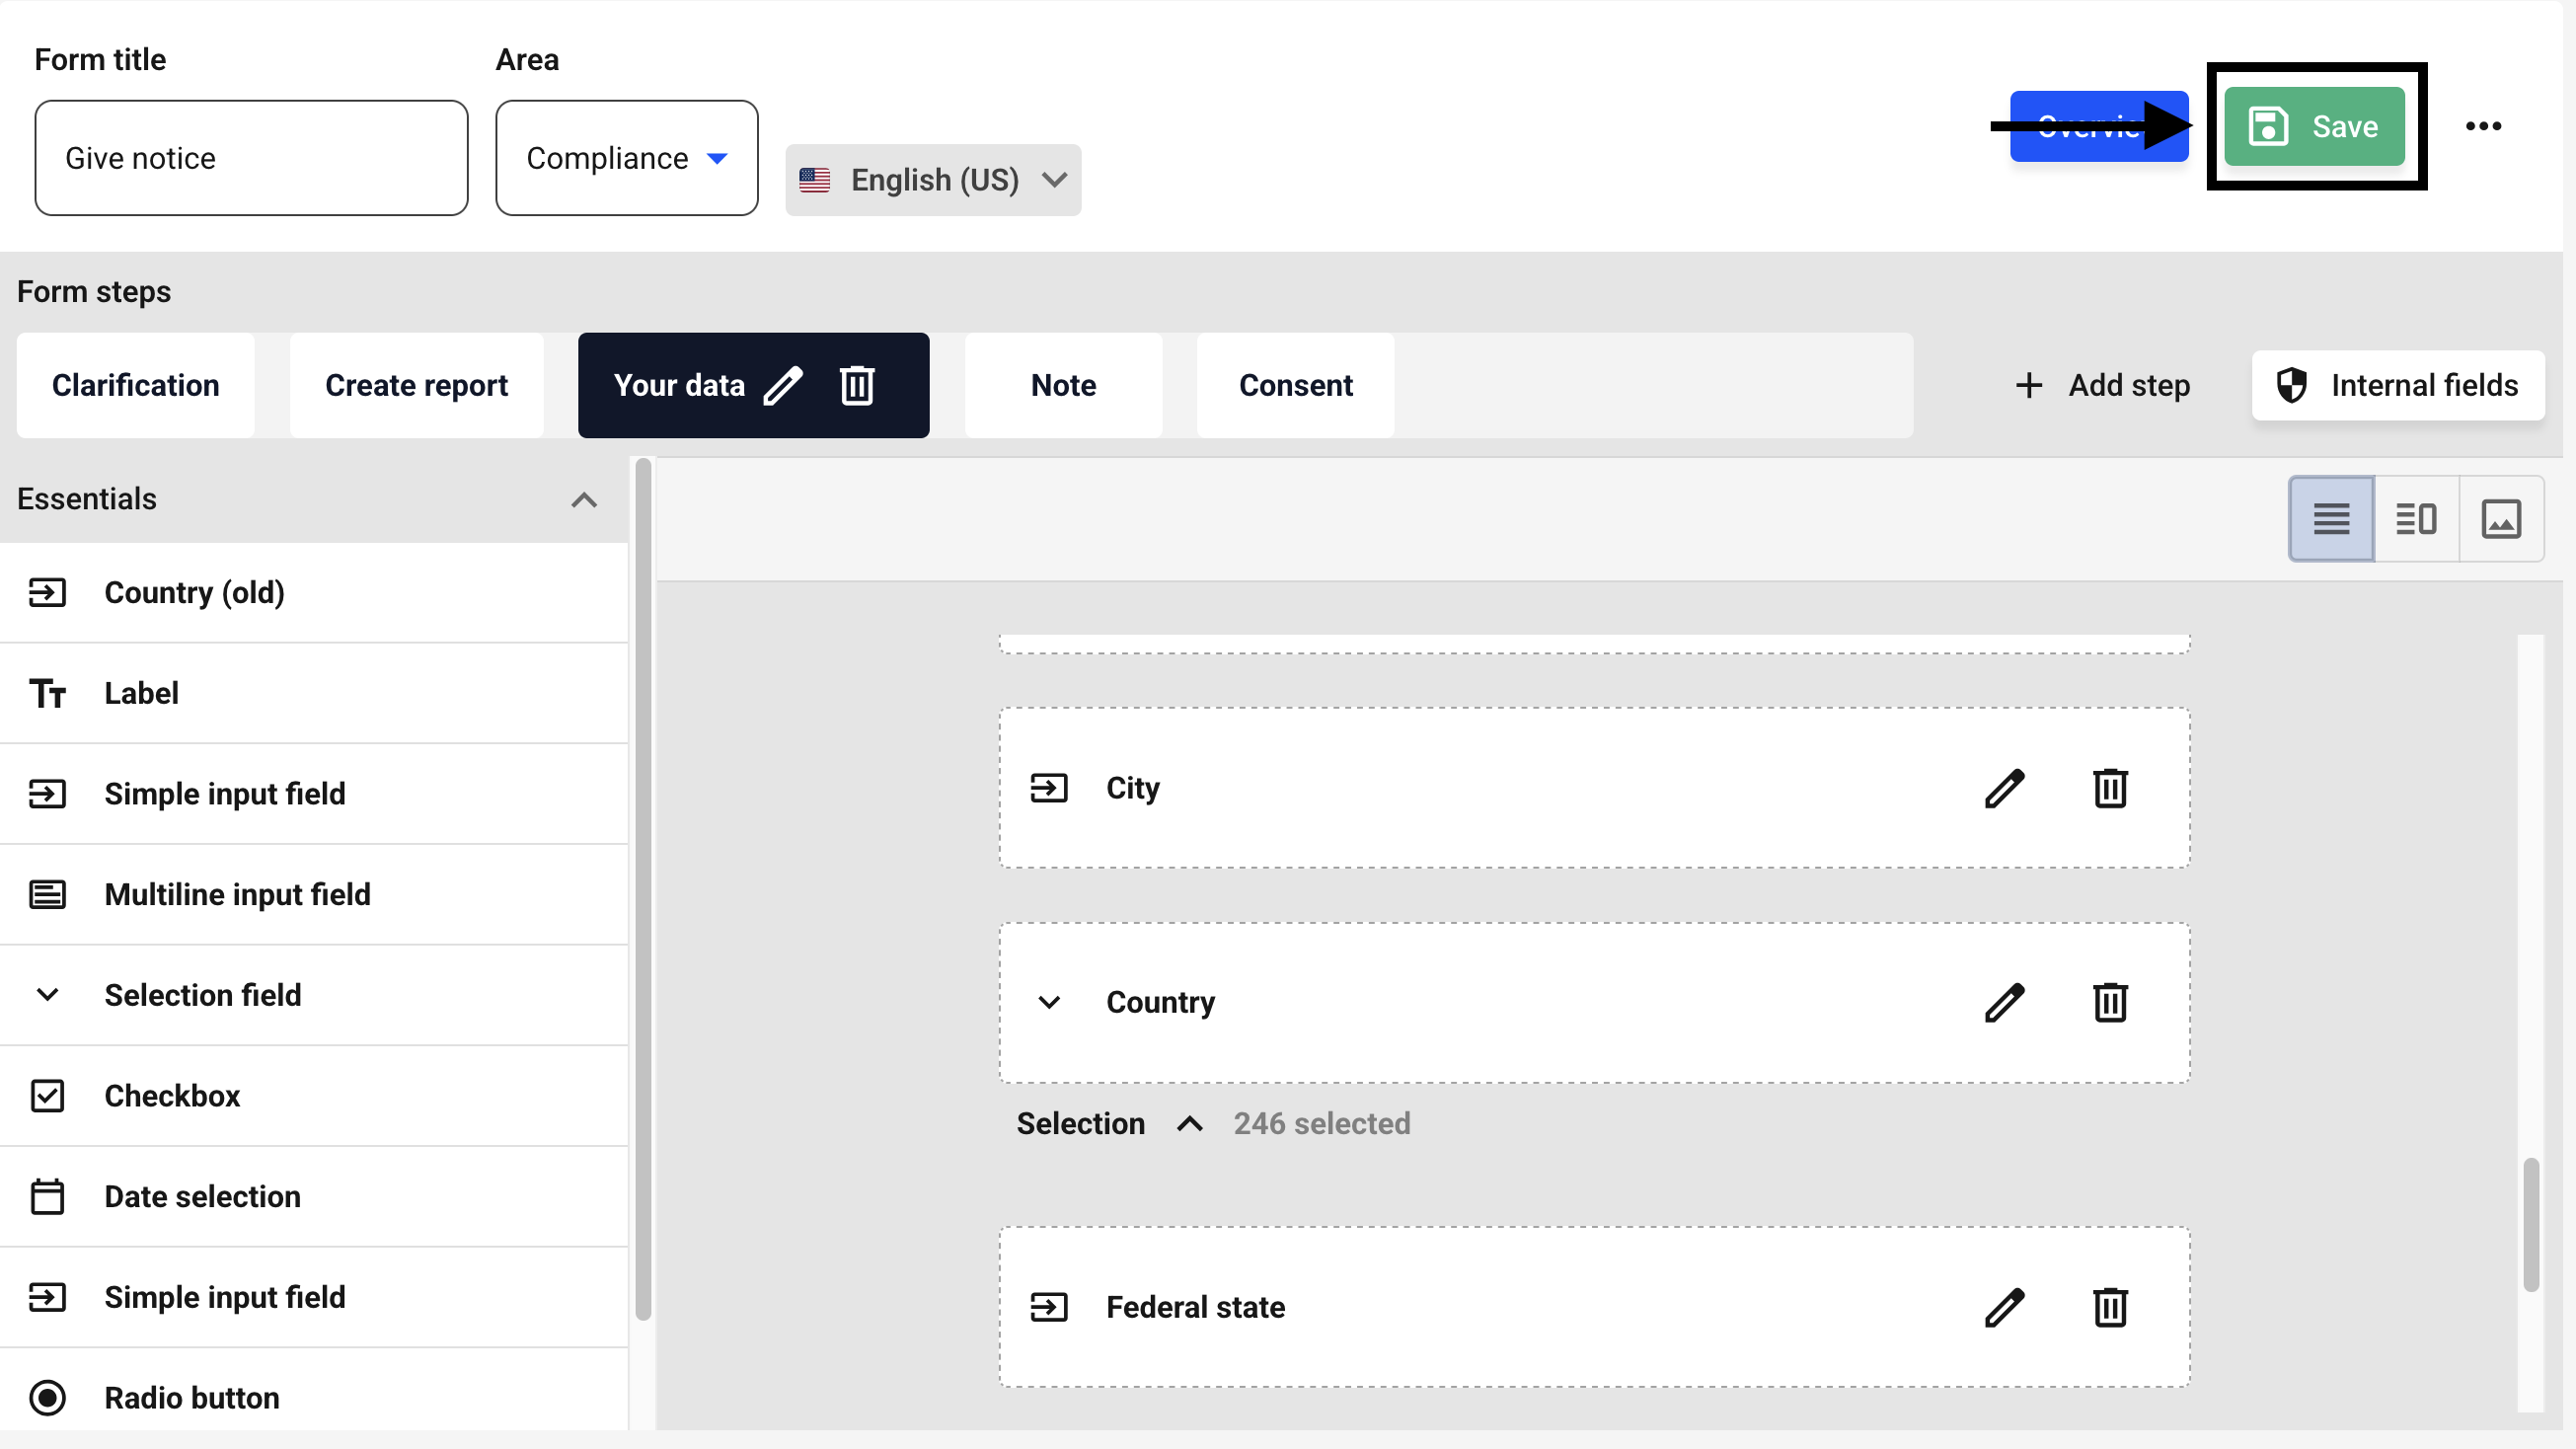
Task: Collapse the Selection list under Country
Action: pos(1189,1124)
